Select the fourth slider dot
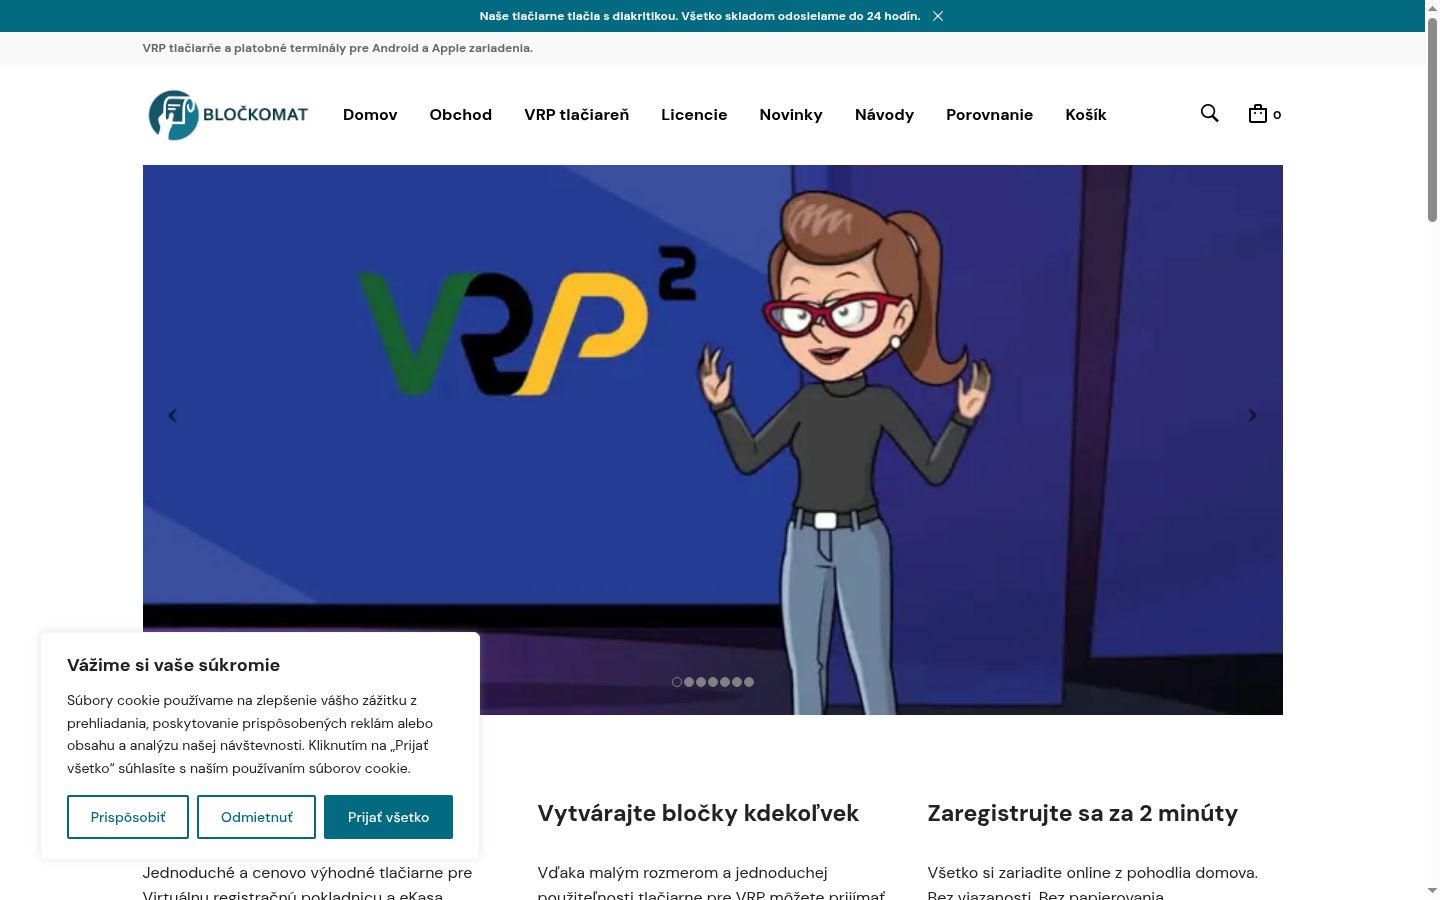The width and height of the screenshot is (1440, 900). click(713, 682)
